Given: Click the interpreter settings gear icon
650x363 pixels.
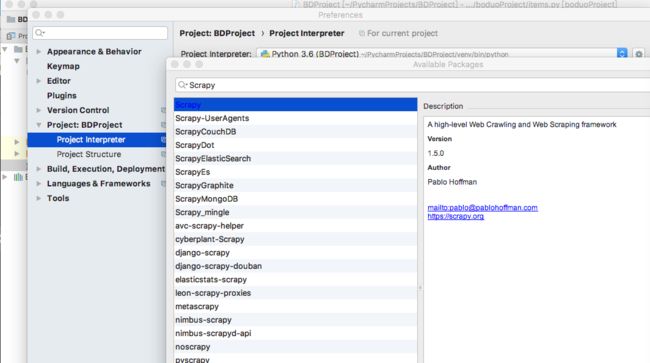Looking at the screenshot, I should 639,54.
